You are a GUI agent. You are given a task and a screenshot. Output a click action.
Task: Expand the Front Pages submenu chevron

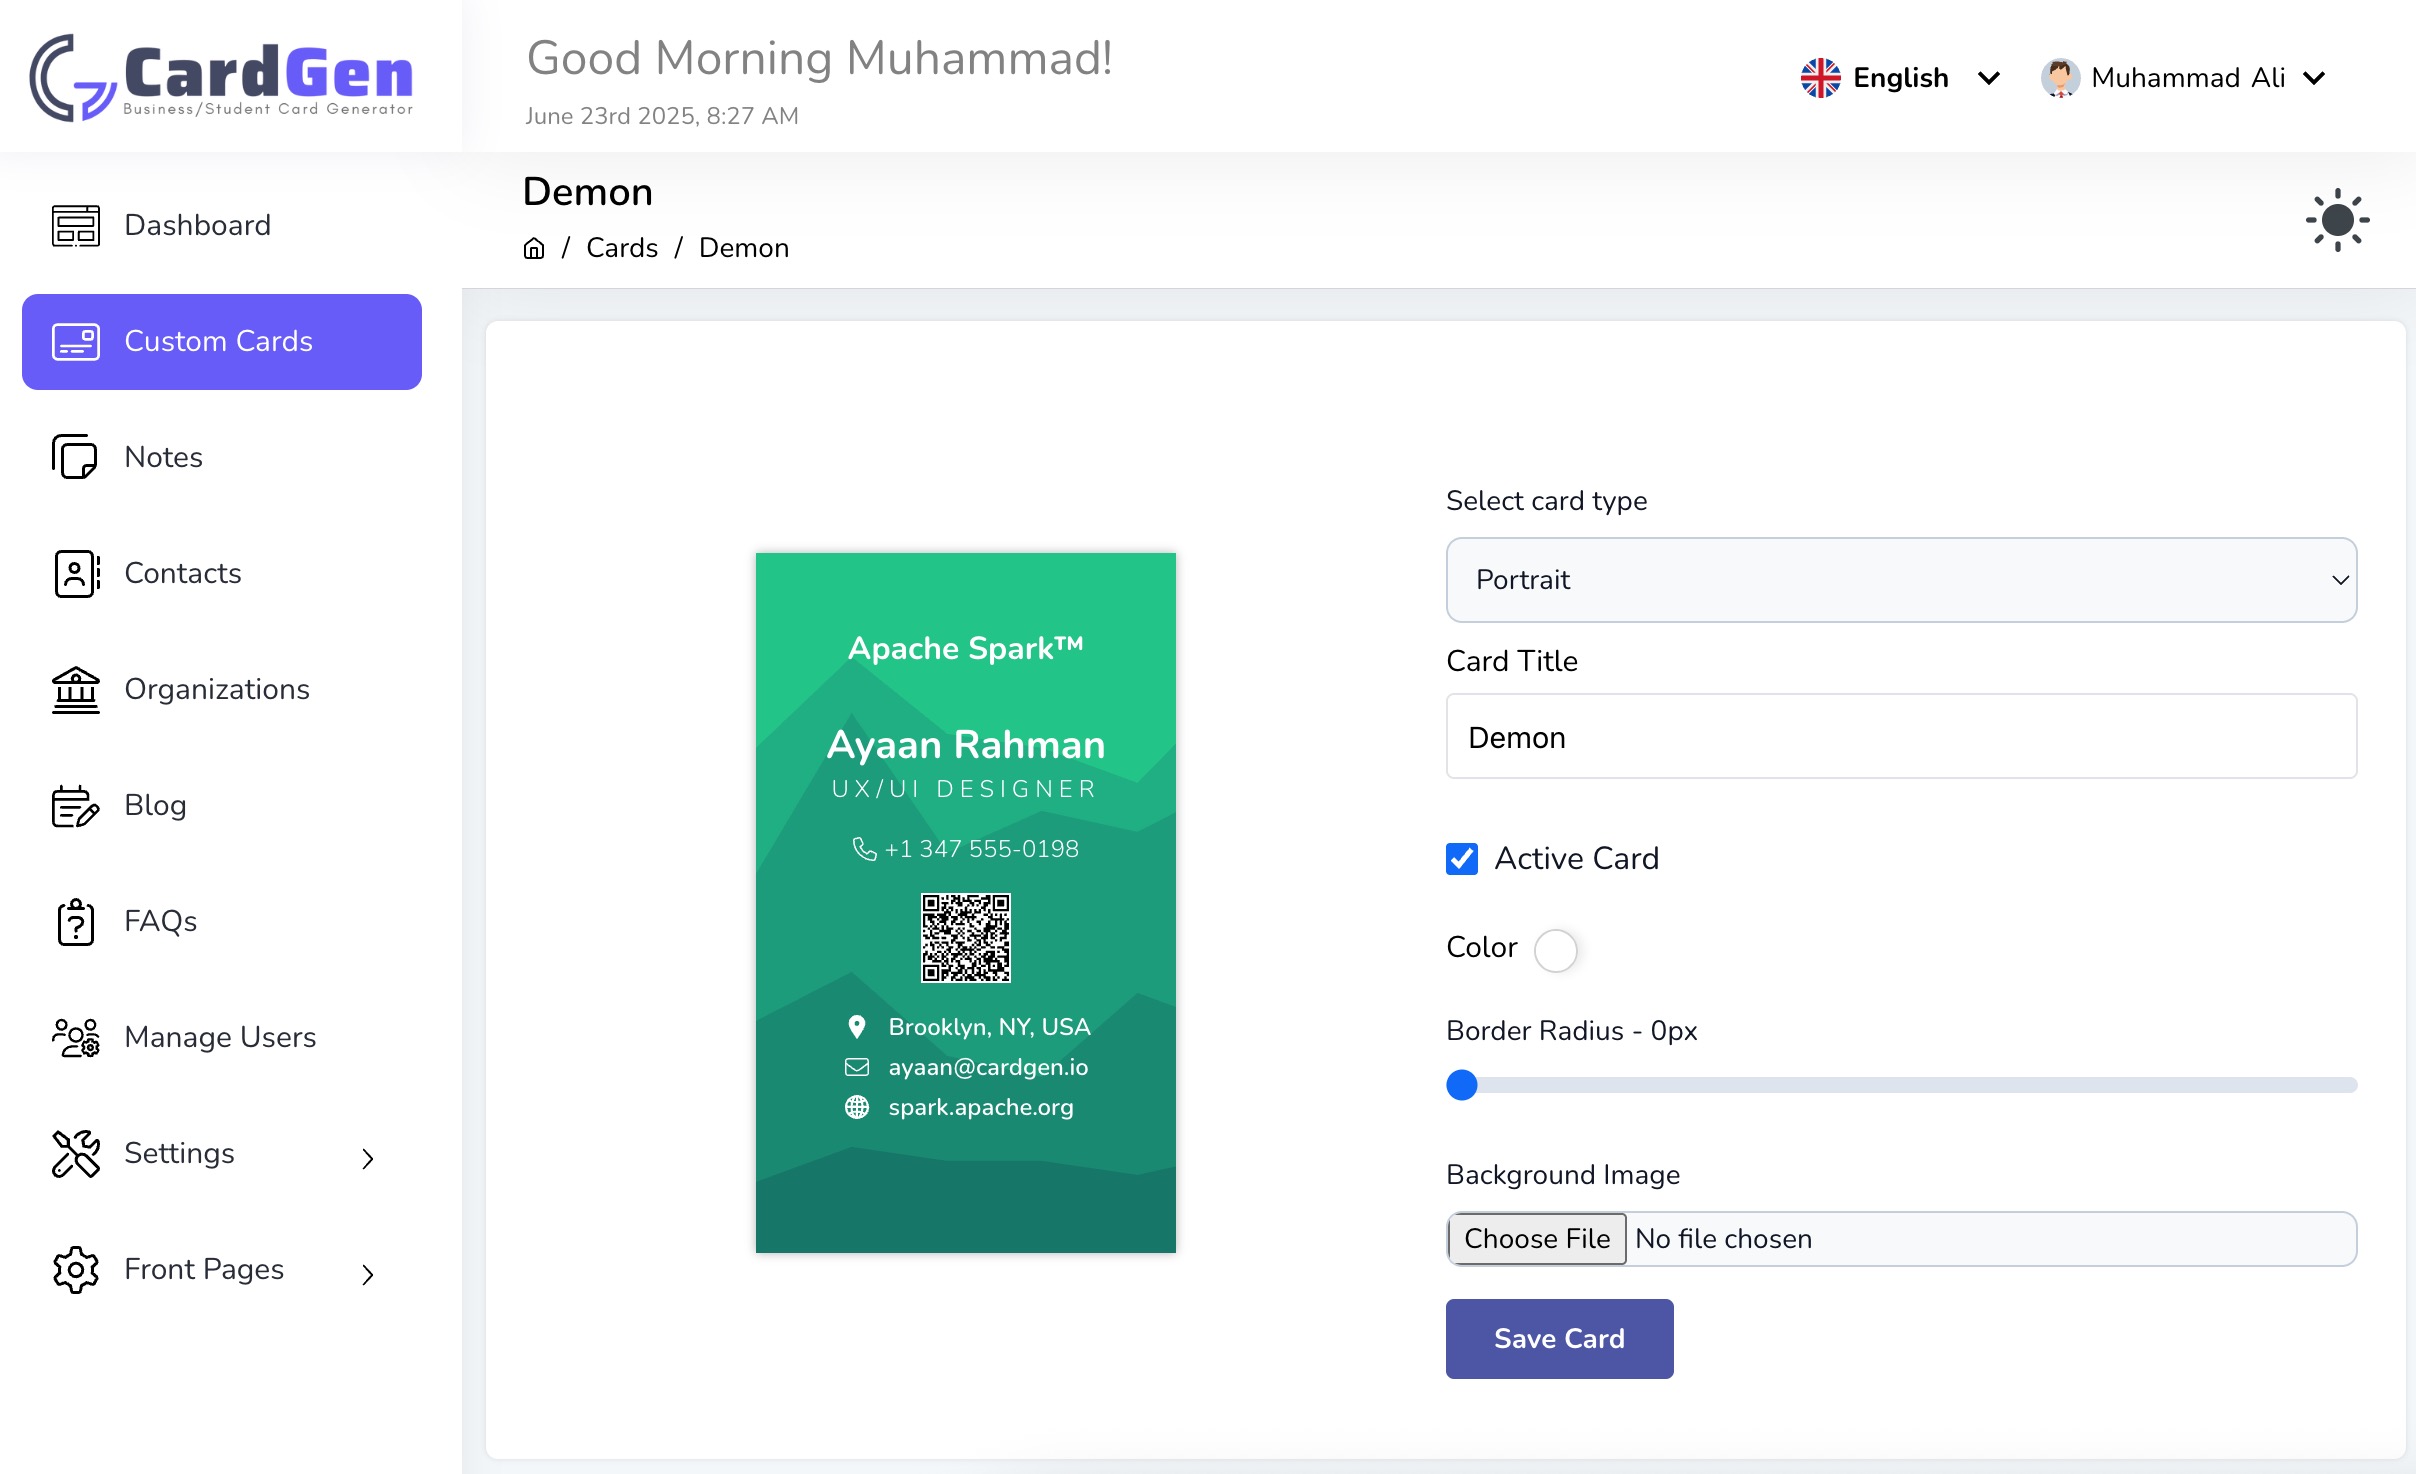coord(368,1274)
